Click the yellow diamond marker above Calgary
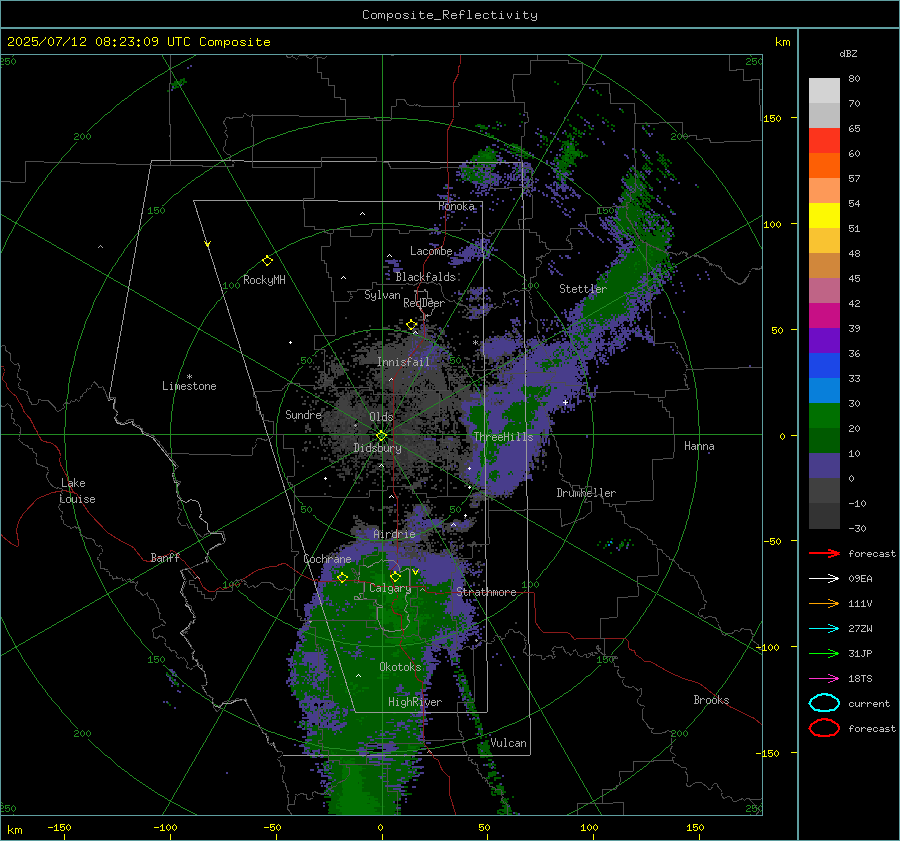The image size is (900, 841). pos(395,576)
